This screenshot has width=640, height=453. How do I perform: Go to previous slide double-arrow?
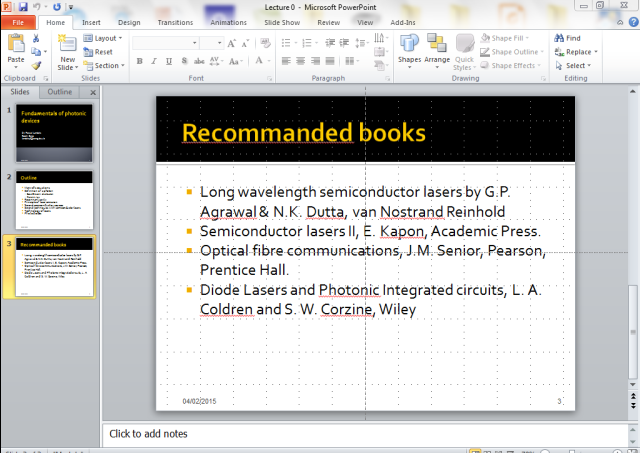(x=633, y=396)
